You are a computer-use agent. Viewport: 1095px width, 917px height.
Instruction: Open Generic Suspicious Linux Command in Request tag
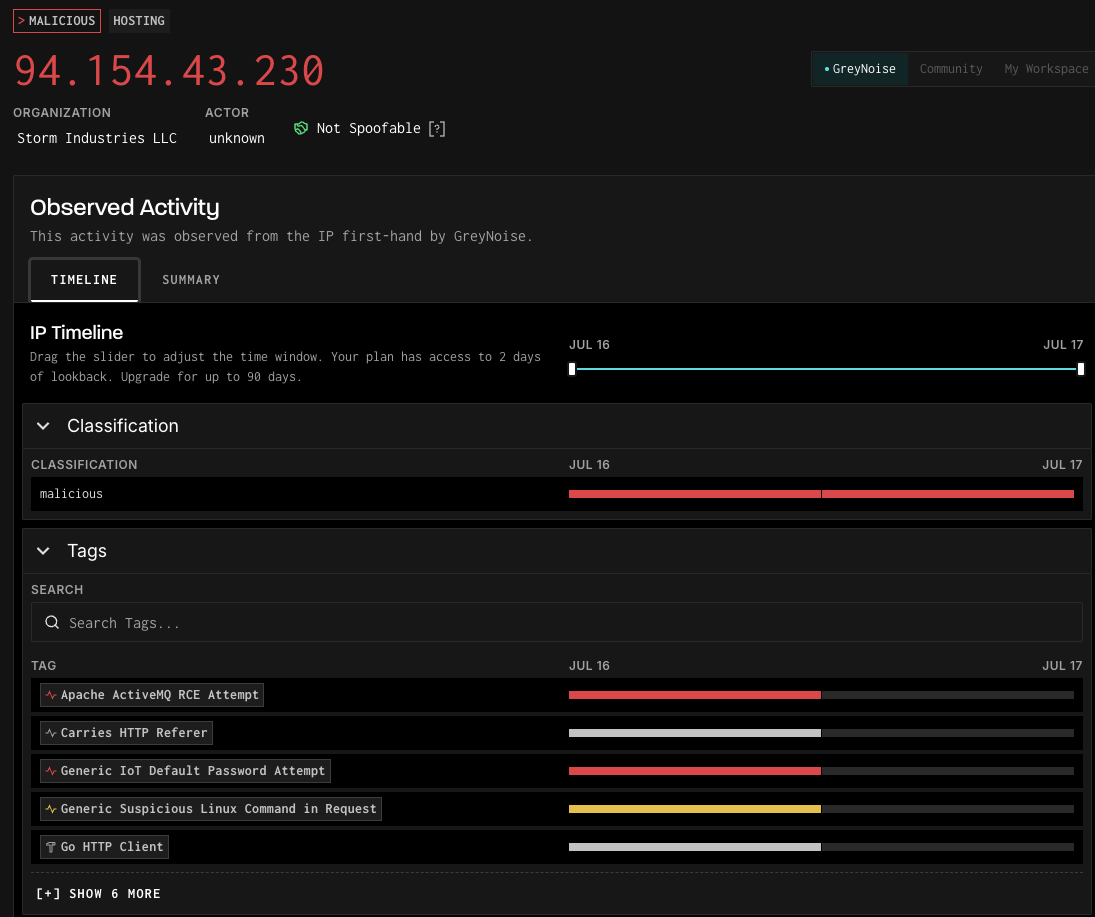[x=211, y=809]
